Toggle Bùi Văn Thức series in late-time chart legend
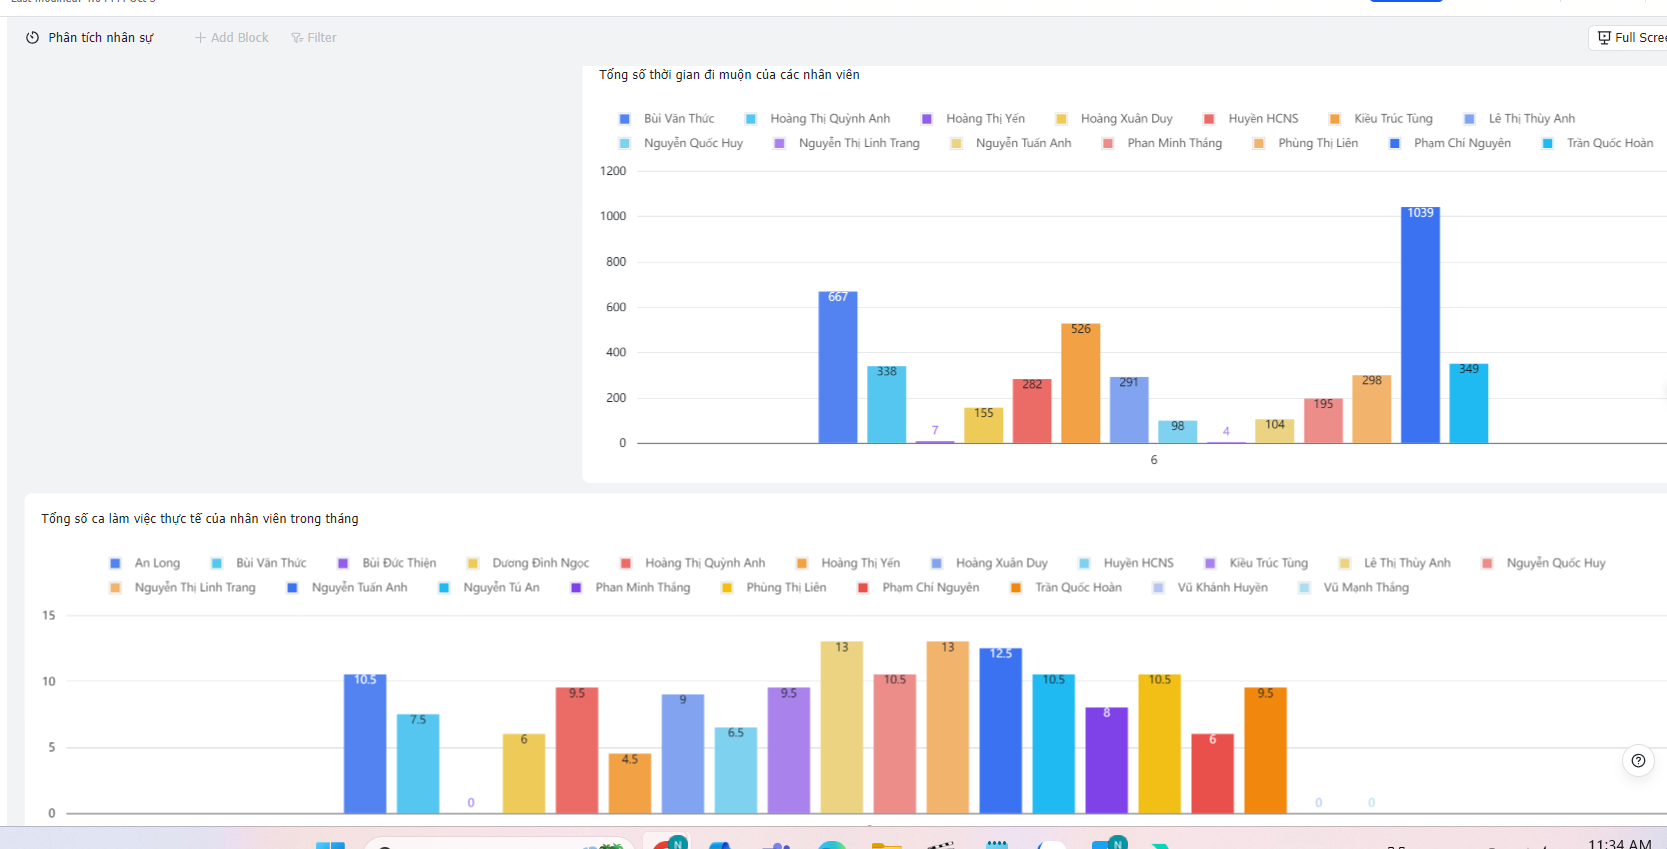 (x=667, y=119)
